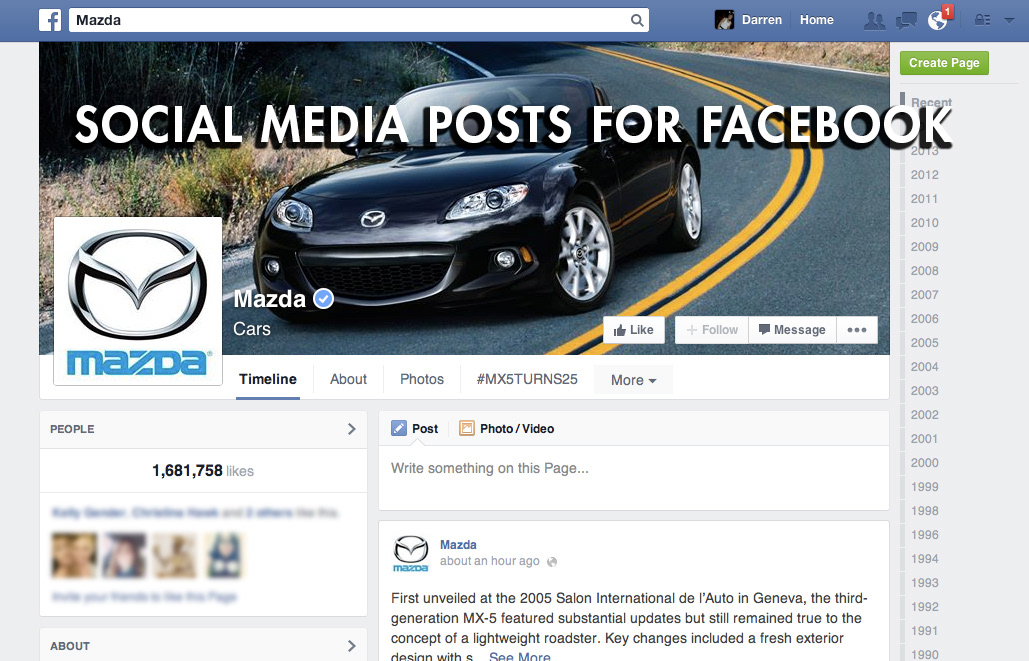This screenshot has height=661, width=1029.
Task: Open the Photos tab
Action: pos(422,379)
